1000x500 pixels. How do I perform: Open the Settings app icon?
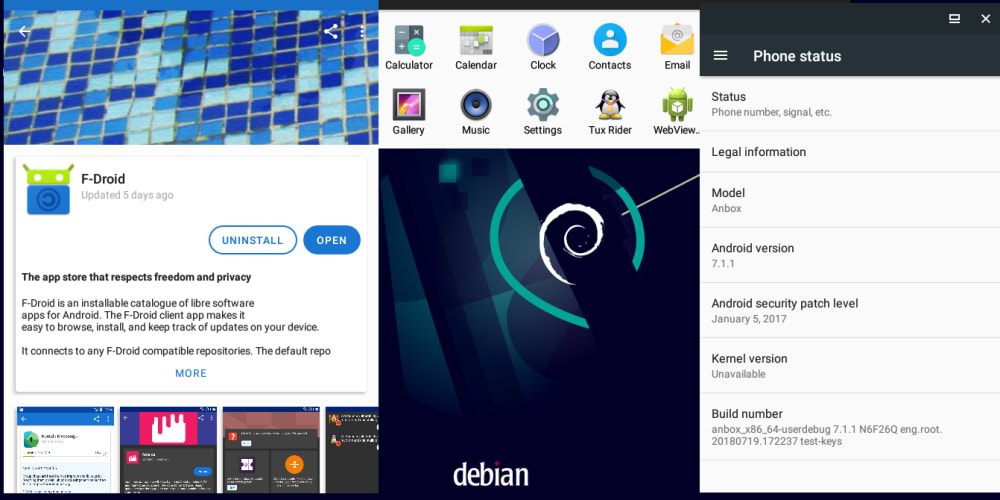[543, 112]
